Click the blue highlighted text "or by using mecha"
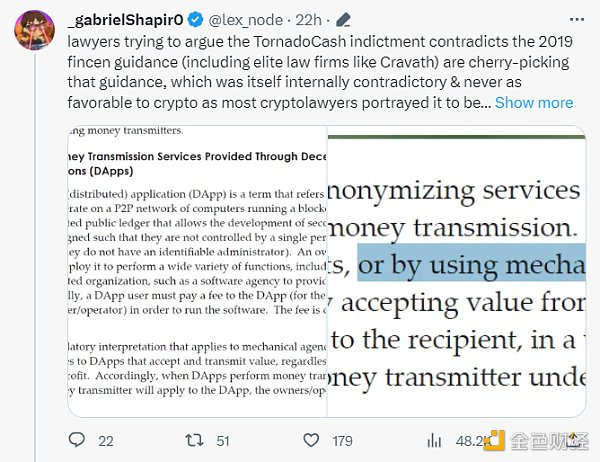600x462 pixels. click(470, 266)
